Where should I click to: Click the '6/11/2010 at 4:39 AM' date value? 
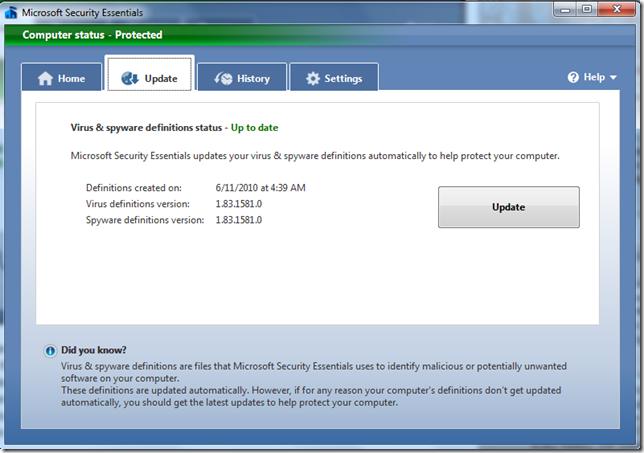[260, 188]
